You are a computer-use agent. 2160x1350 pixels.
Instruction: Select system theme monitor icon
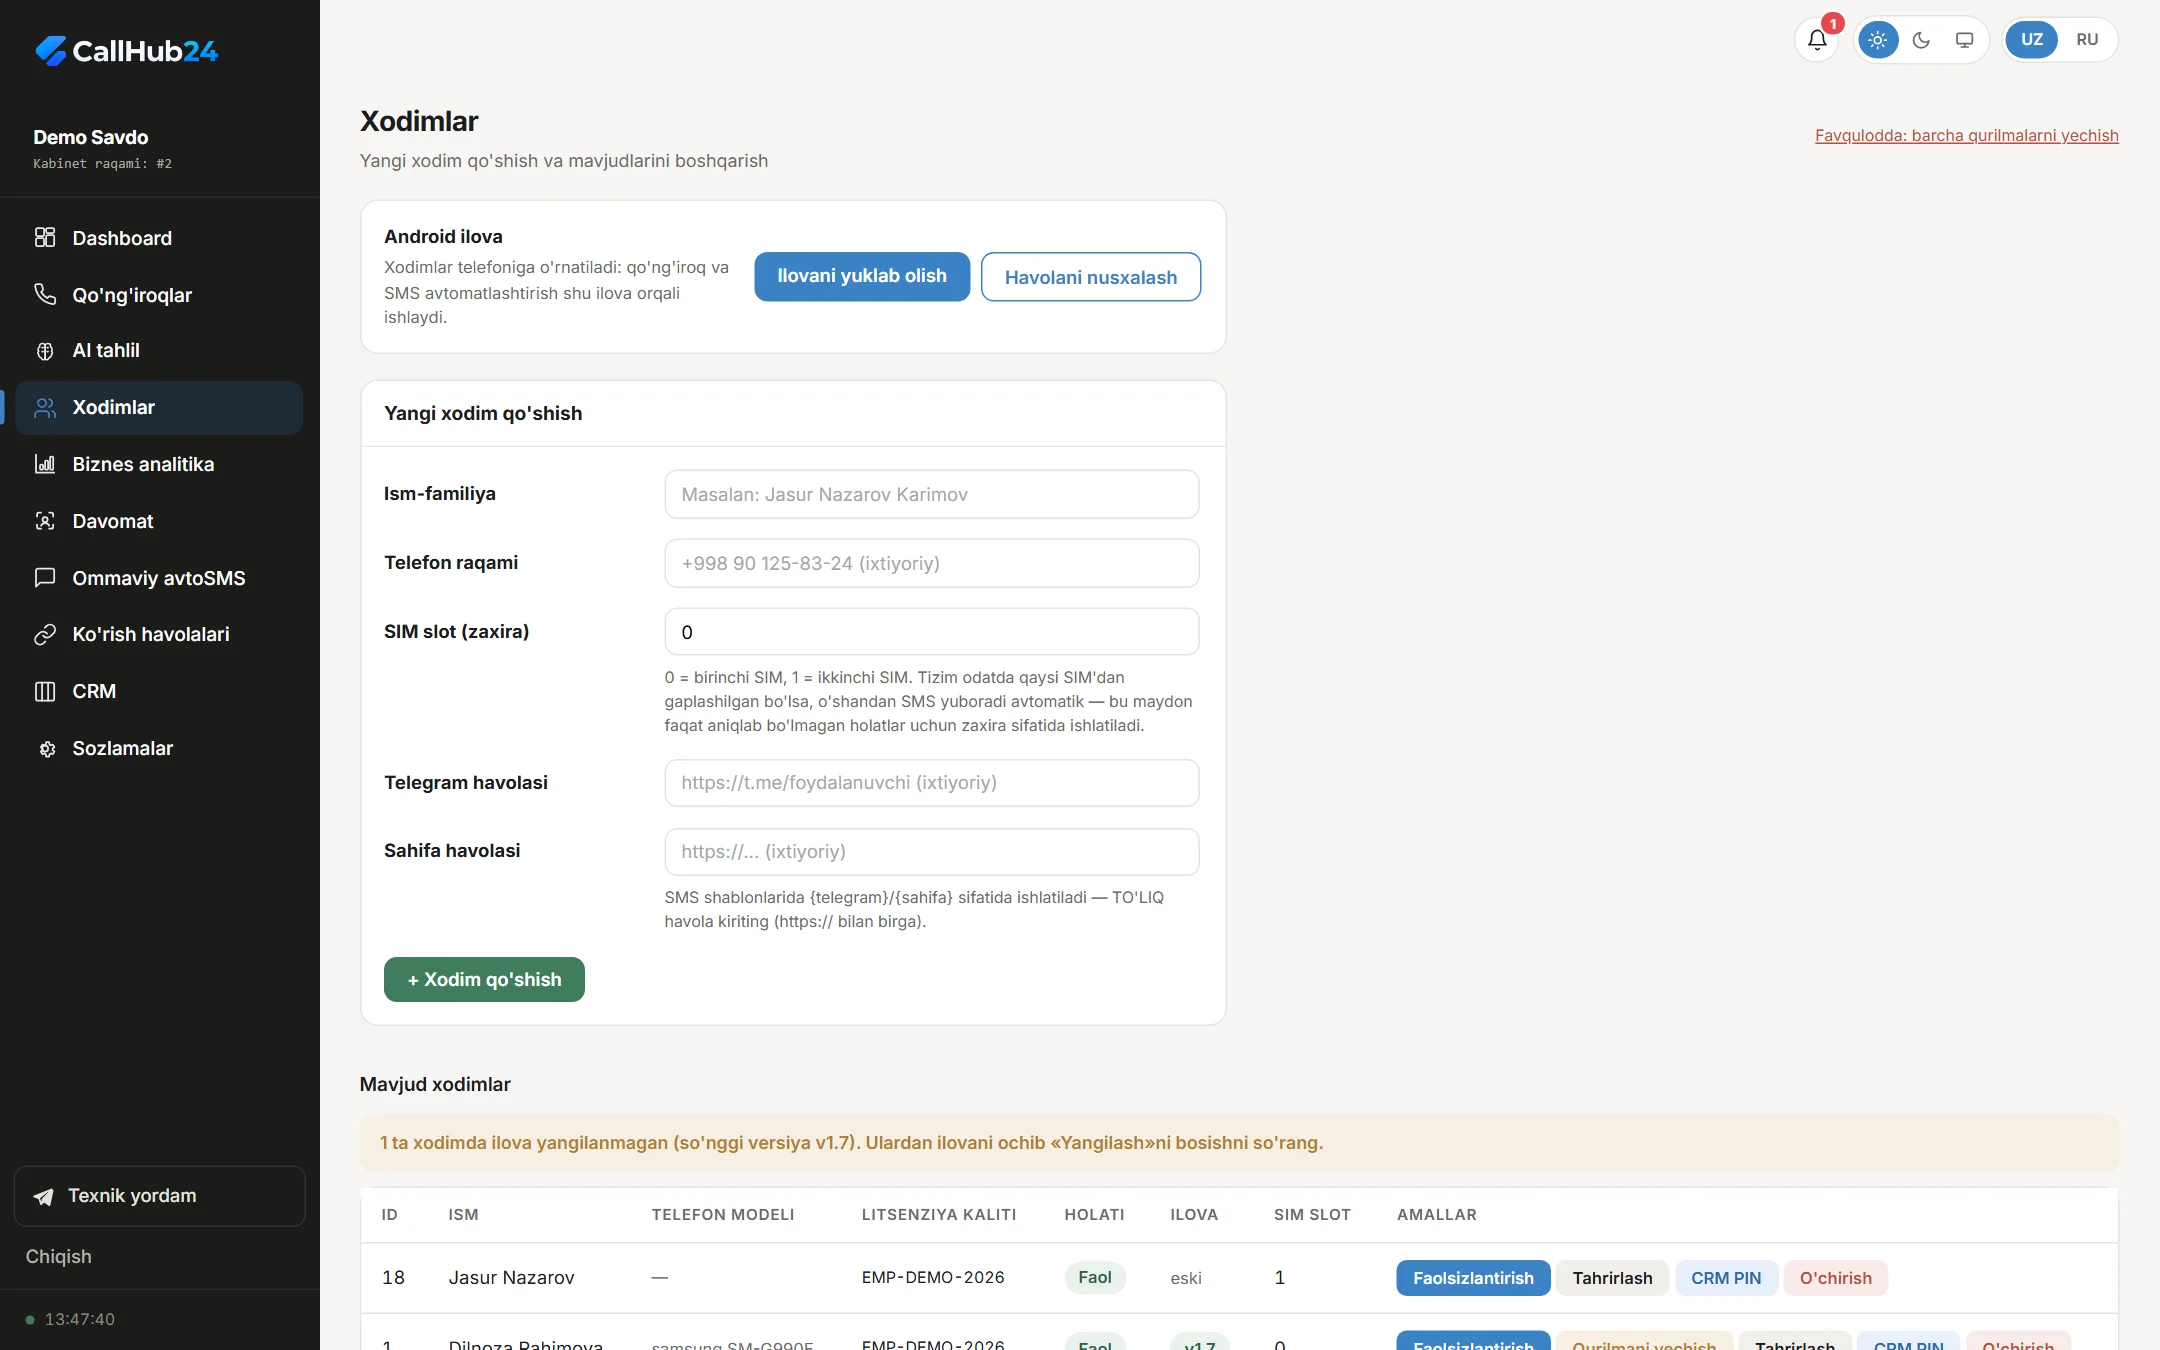point(1964,40)
